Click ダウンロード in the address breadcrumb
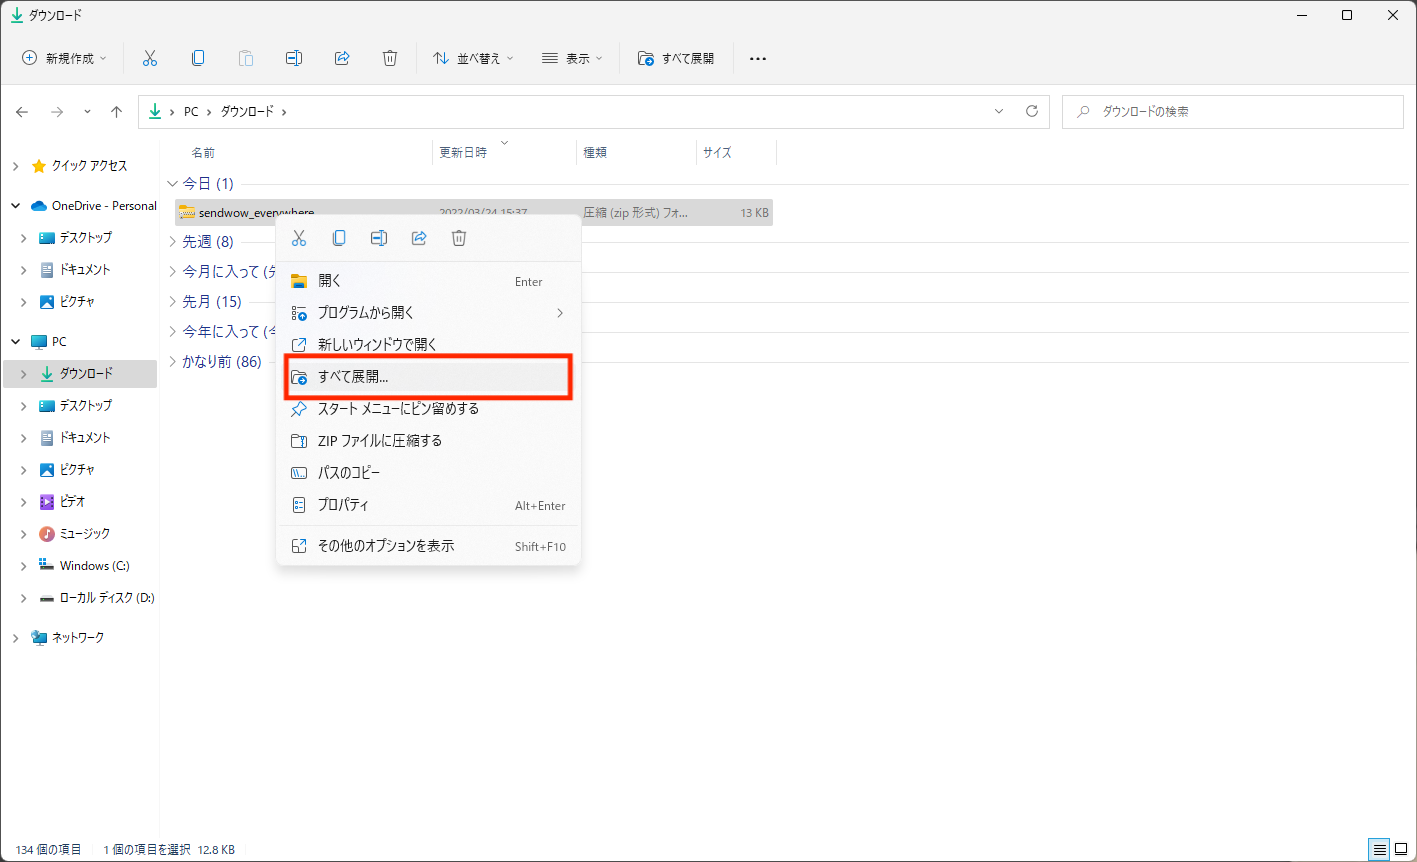The width and height of the screenshot is (1417, 862). (247, 112)
